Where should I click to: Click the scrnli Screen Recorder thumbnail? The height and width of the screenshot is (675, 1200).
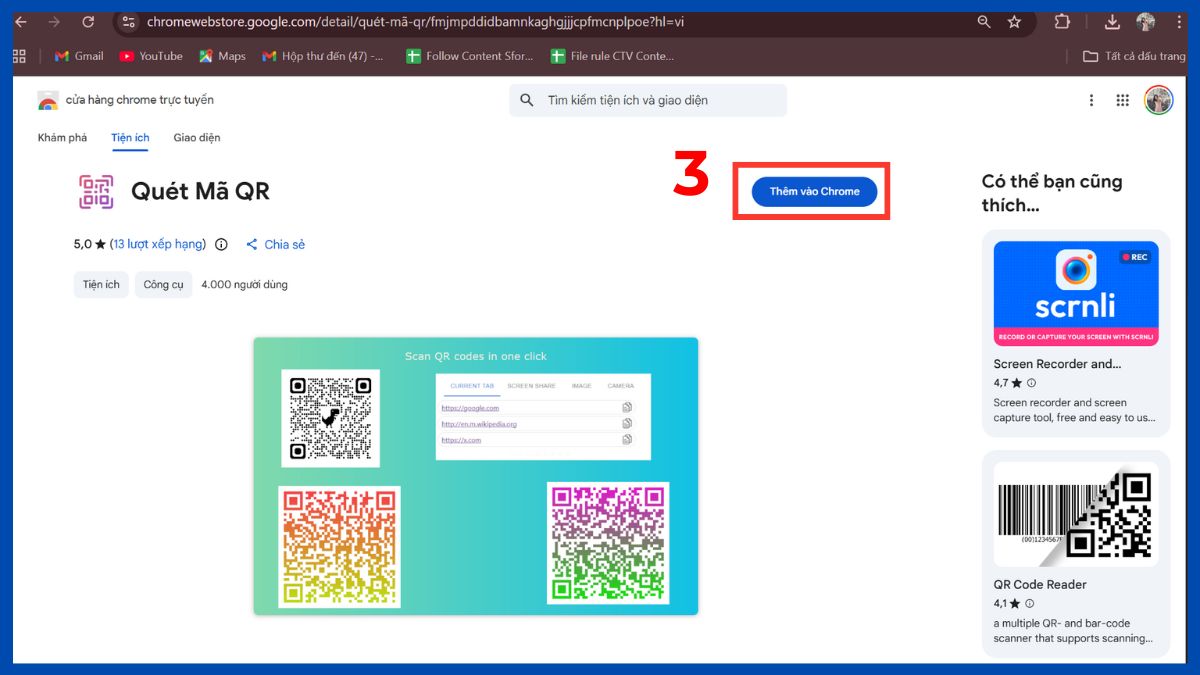point(1075,293)
